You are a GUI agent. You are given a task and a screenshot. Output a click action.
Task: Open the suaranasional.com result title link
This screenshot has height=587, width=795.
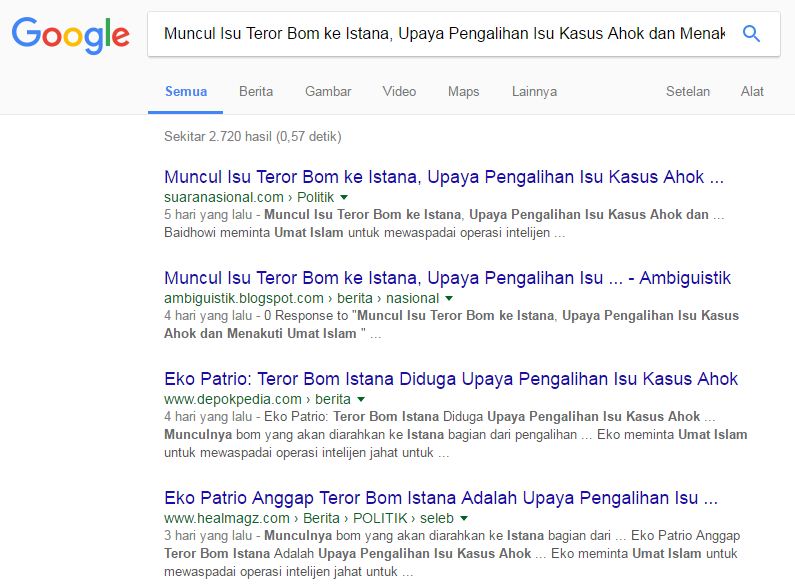(x=444, y=177)
